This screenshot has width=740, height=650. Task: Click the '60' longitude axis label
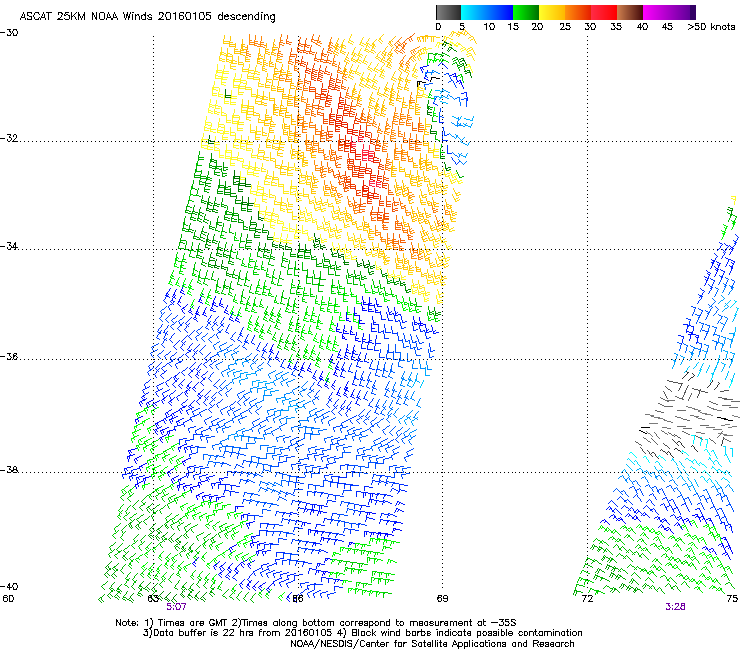8,599
